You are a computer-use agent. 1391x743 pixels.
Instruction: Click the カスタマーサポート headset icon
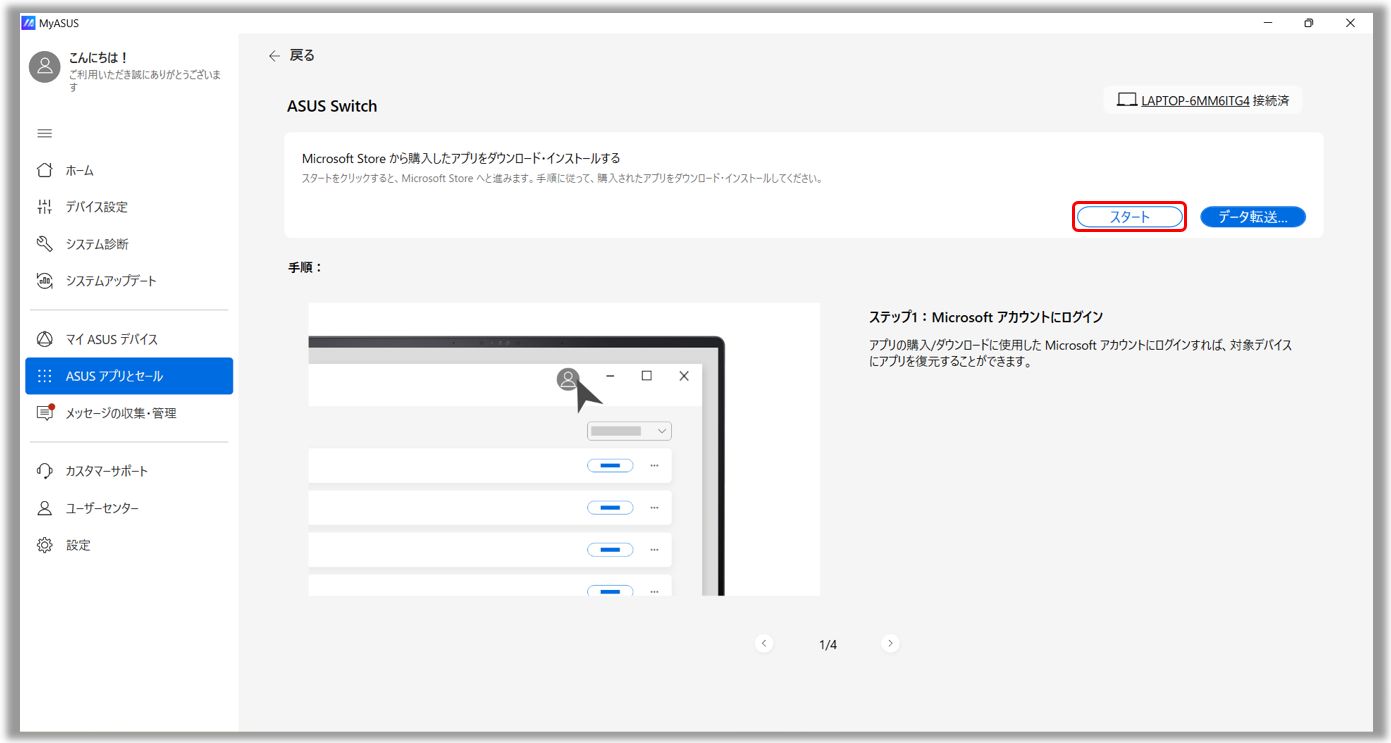click(44, 471)
